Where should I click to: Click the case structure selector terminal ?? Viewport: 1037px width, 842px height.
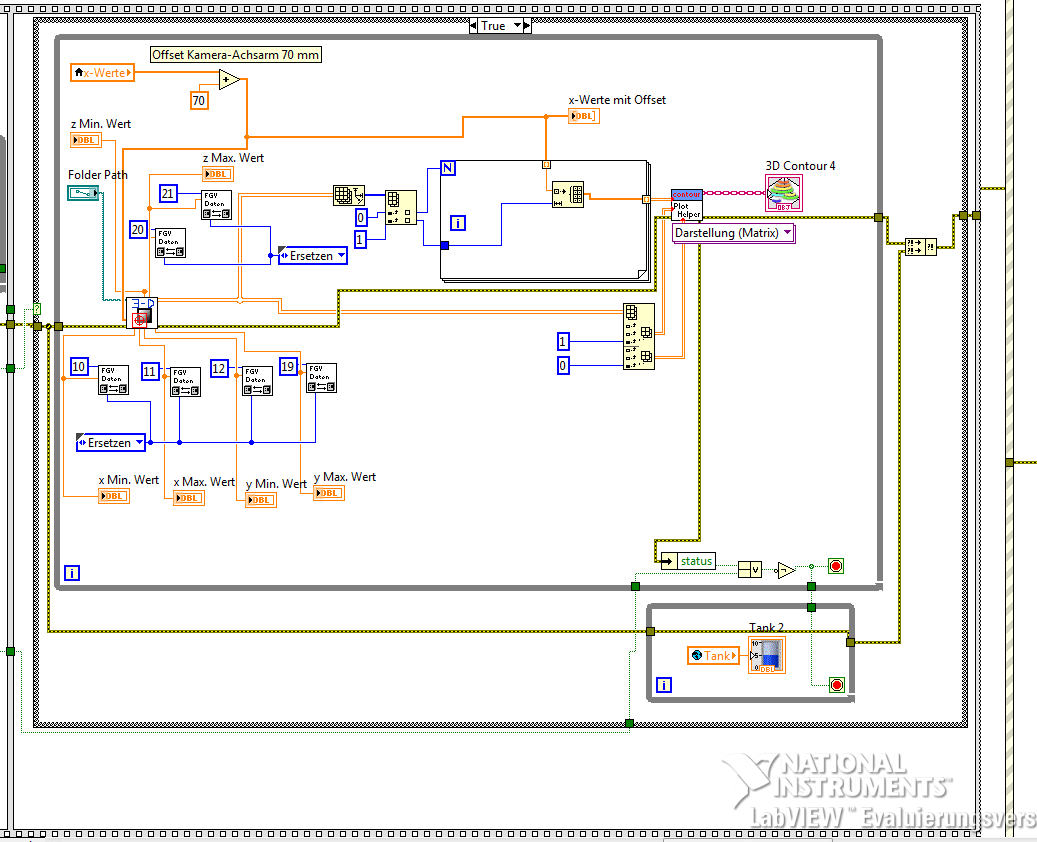tap(36, 309)
